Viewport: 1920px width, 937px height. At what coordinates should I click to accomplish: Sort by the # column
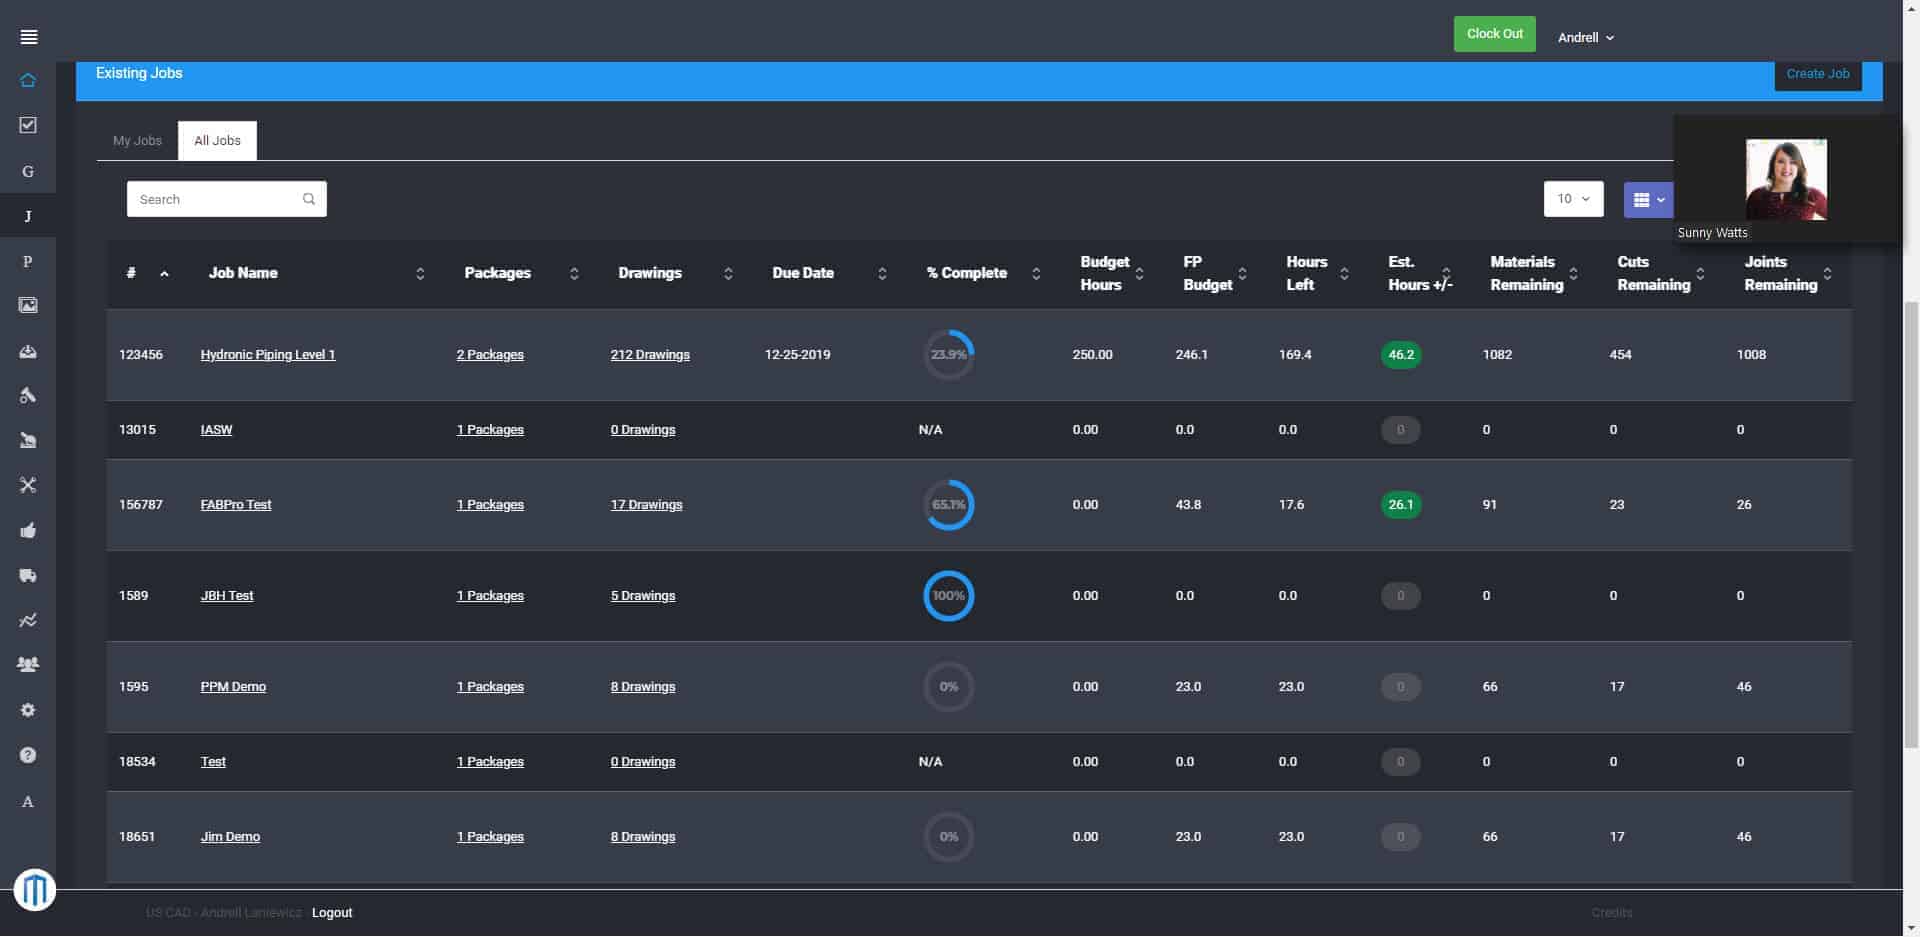point(147,273)
